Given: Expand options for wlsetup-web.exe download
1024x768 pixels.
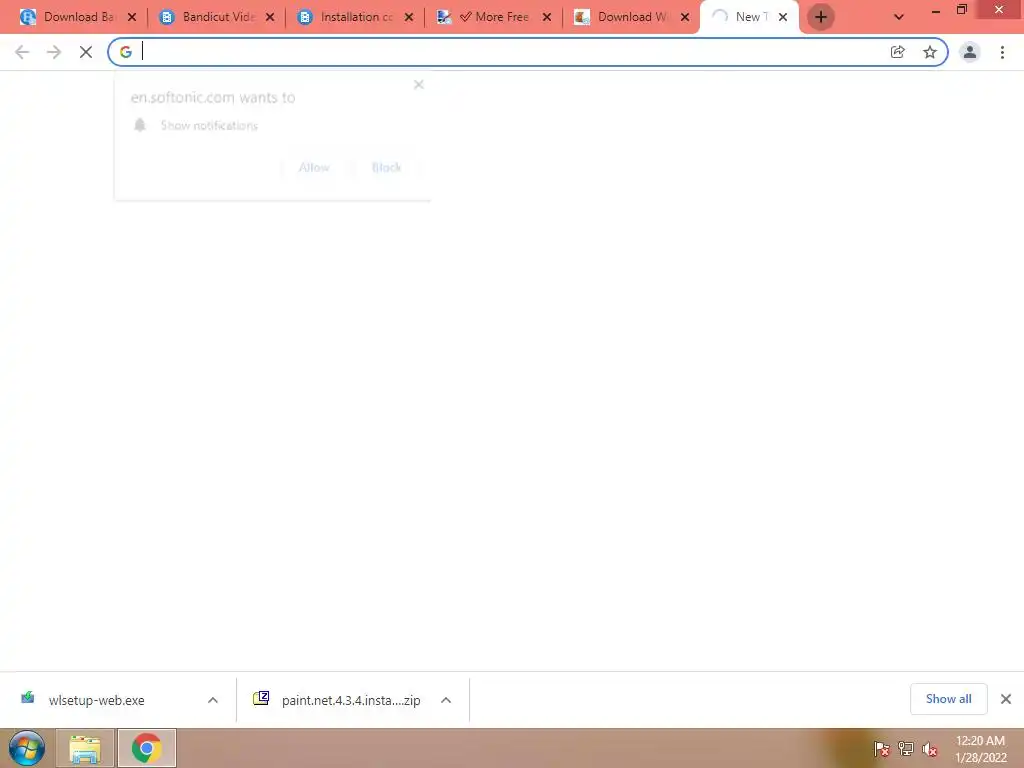Looking at the screenshot, I should click(213, 700).
